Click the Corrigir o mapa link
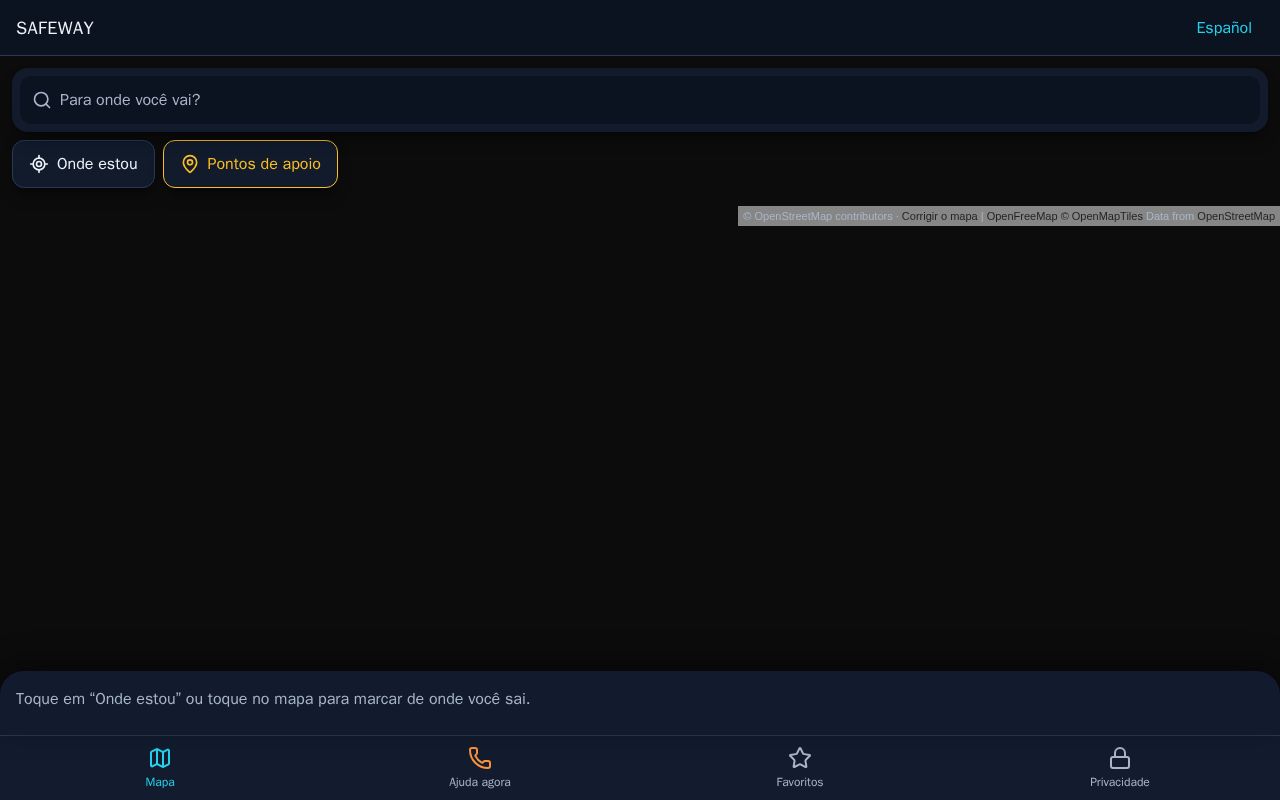 click(939, 216)
